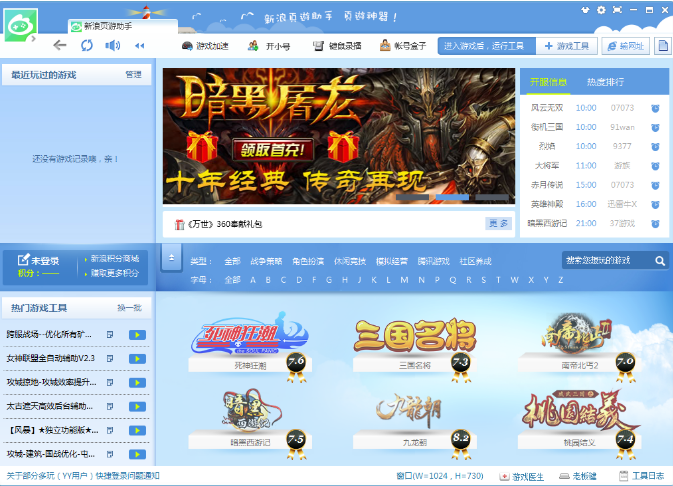This screenshot has height=486, width=673.
Task: Set alarm reminder for 街机三国 row
Action: click(x=655, y=128)
